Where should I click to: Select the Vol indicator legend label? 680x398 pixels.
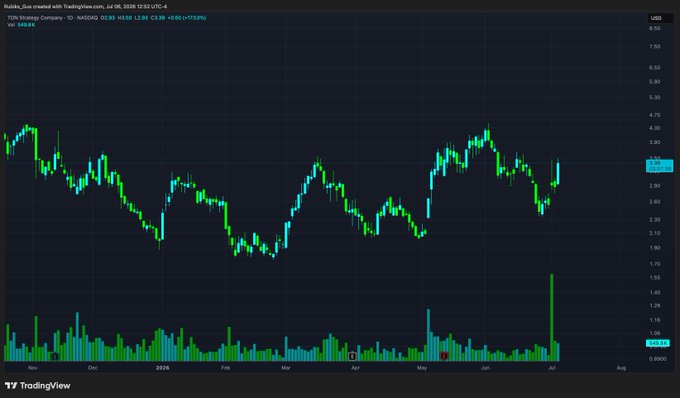coord(11,25)
